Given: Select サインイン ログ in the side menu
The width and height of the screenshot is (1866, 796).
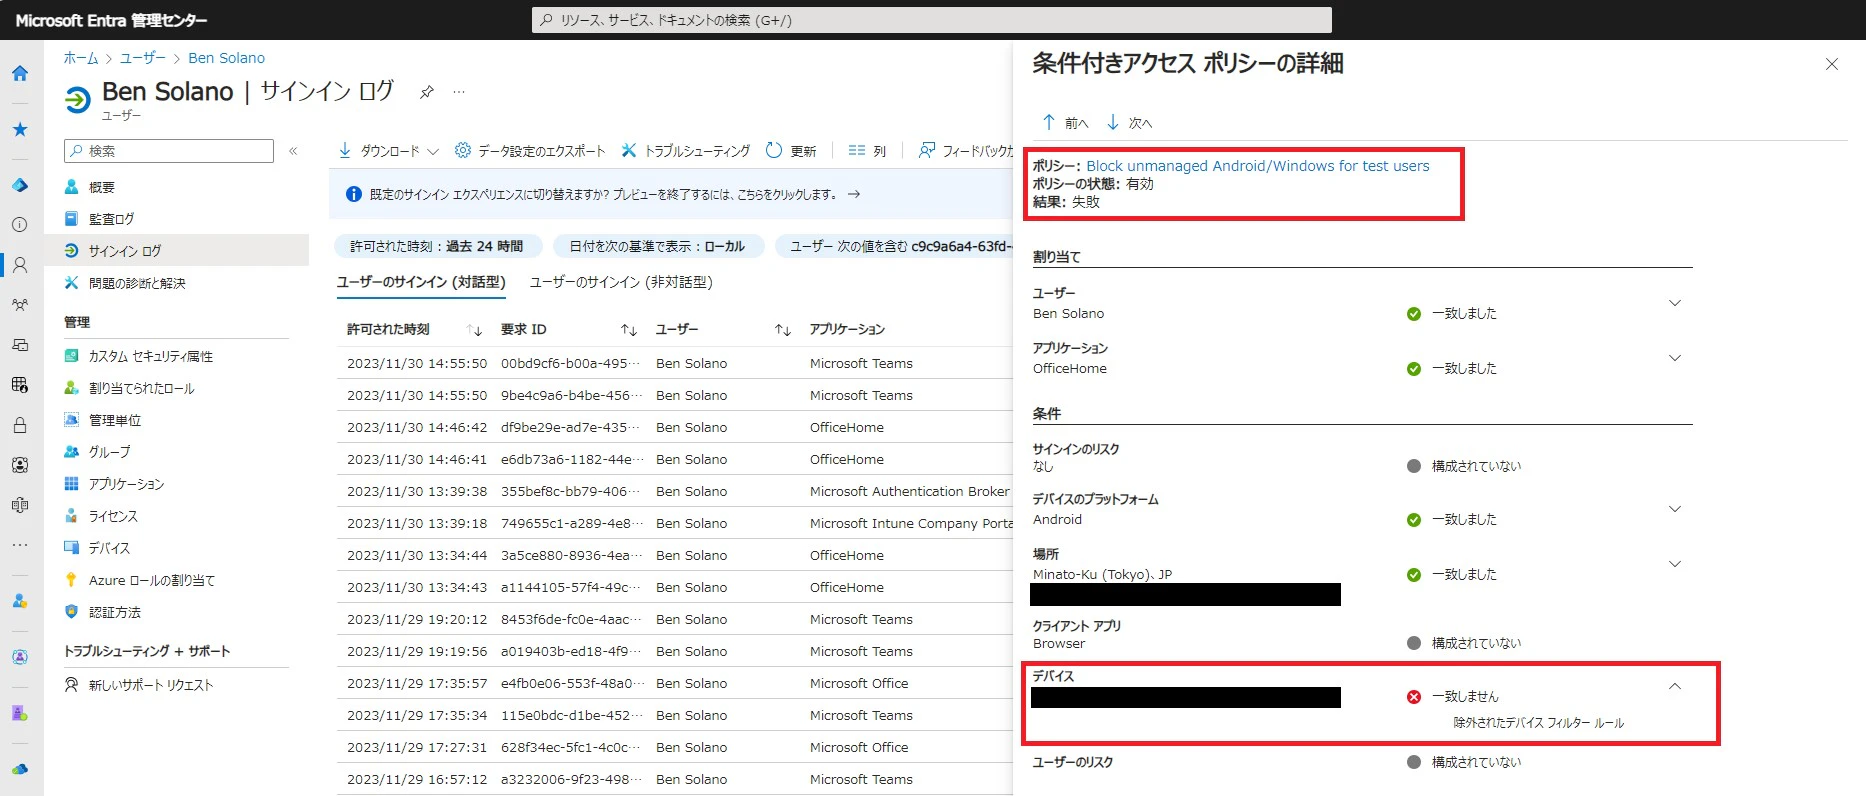Looking at the screenshot, I should click(176, 251).
